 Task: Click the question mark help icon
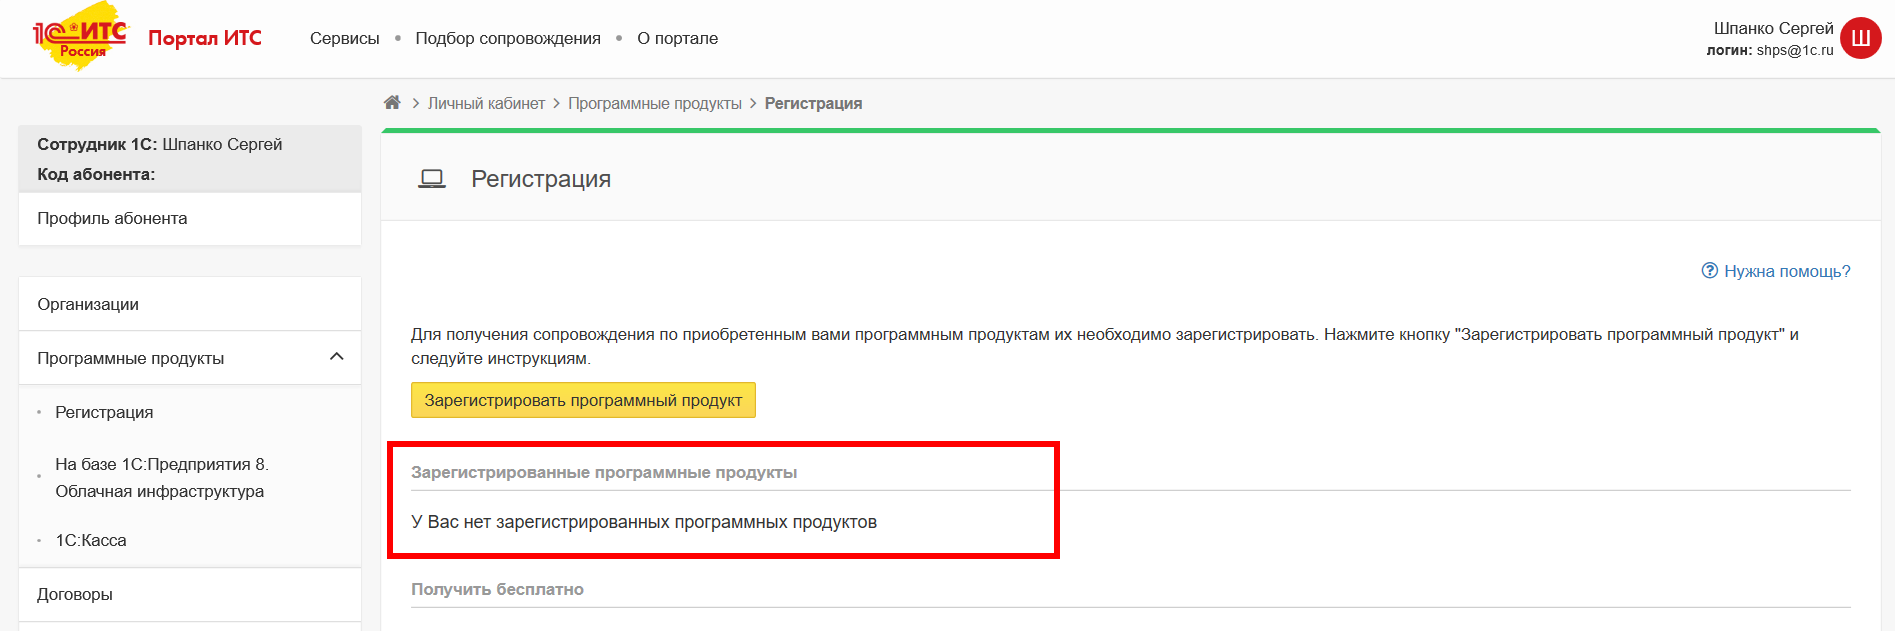point(1709,271)
